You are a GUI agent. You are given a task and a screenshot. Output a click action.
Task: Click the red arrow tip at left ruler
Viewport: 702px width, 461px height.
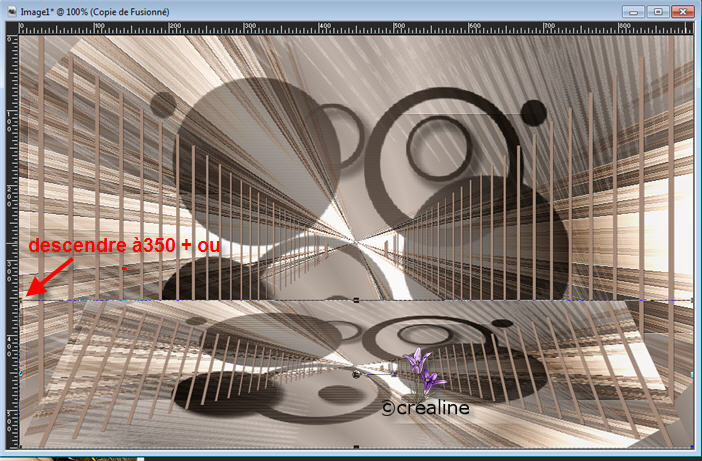(x=27, y=294)
